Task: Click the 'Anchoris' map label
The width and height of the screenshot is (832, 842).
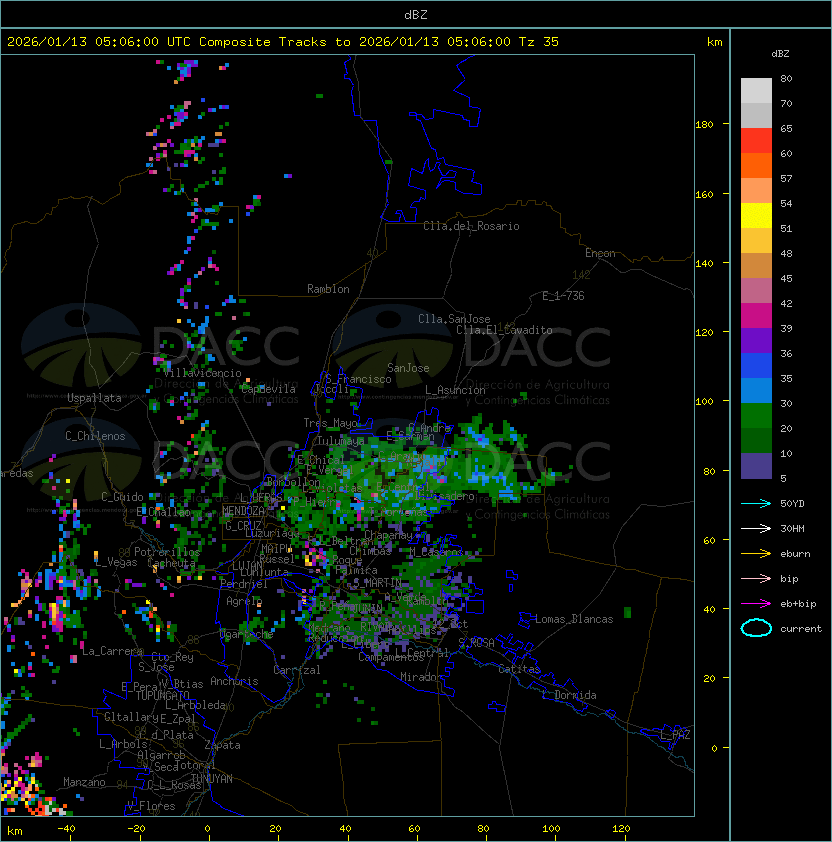Action: (x=234, y=681)
